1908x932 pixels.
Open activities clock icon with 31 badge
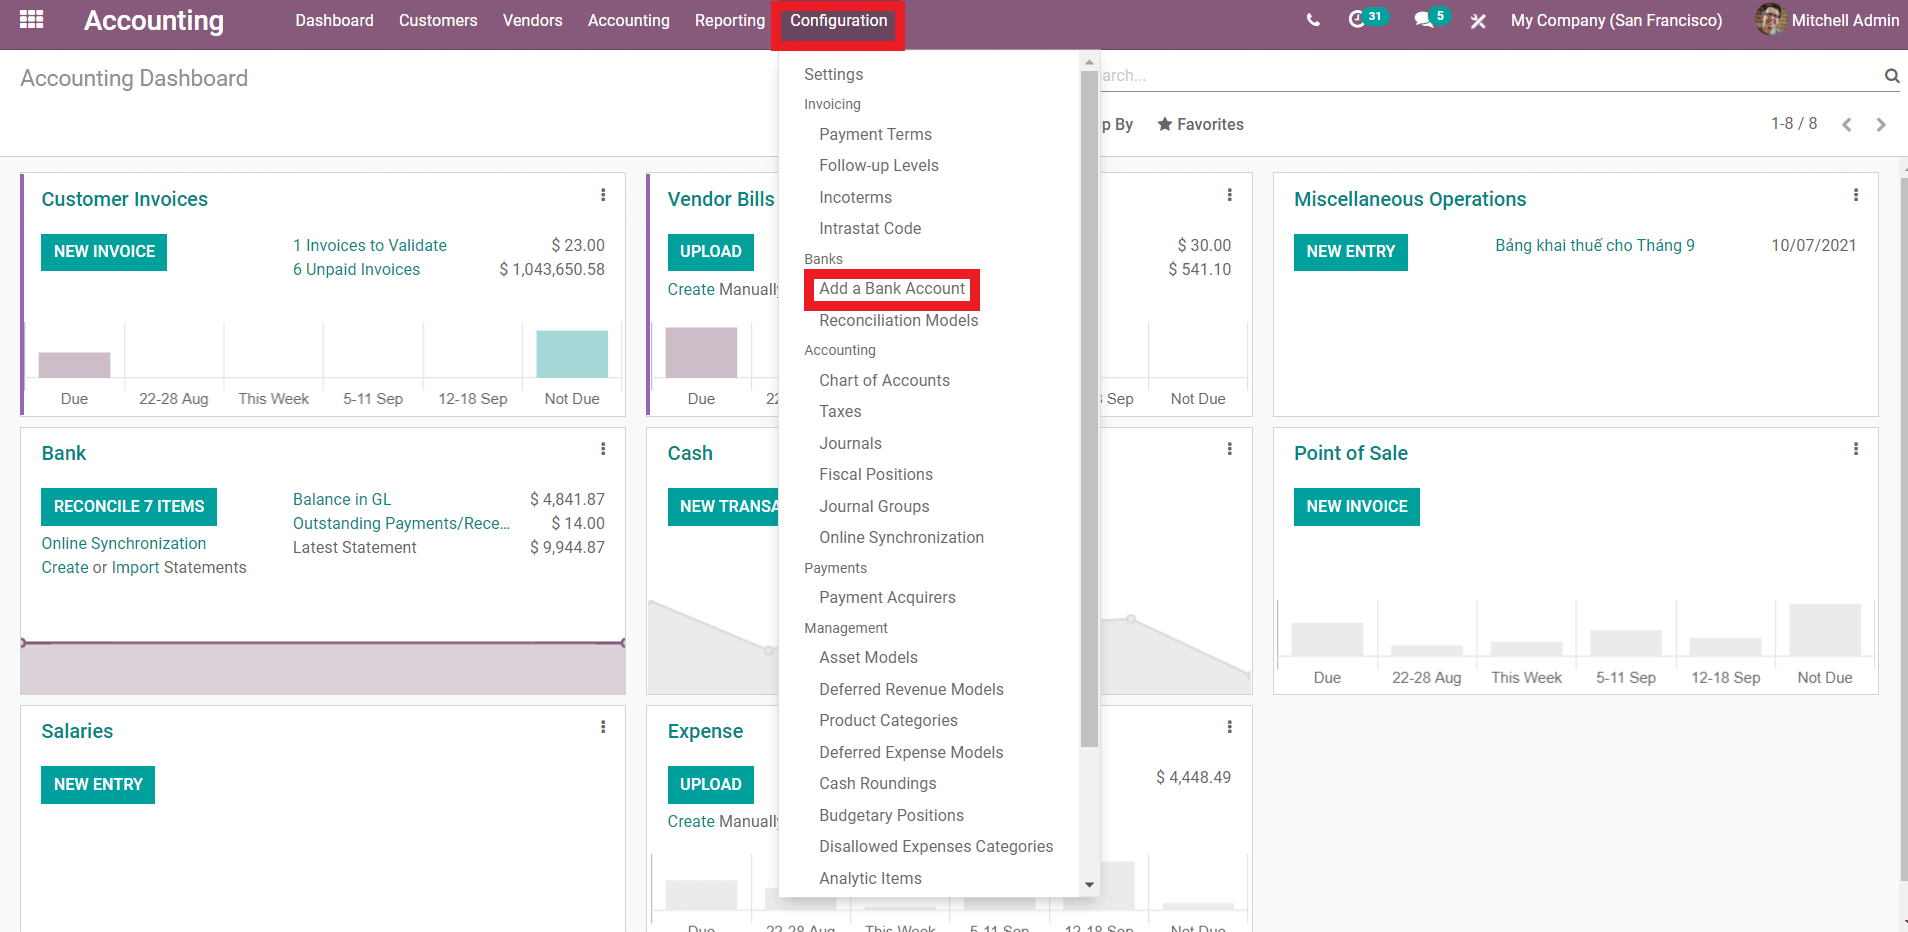click(x=1367, y=19)
